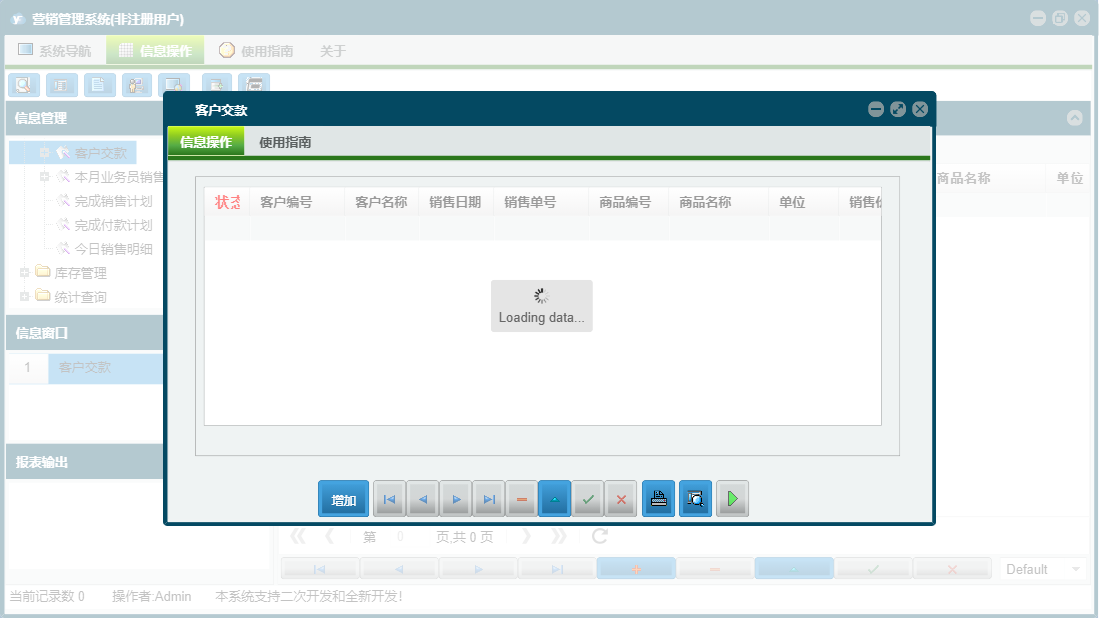The width and height of the screenshot is (1099, 618).
Task: Click the 库存管理 folder label
Action: pos(81,273)
